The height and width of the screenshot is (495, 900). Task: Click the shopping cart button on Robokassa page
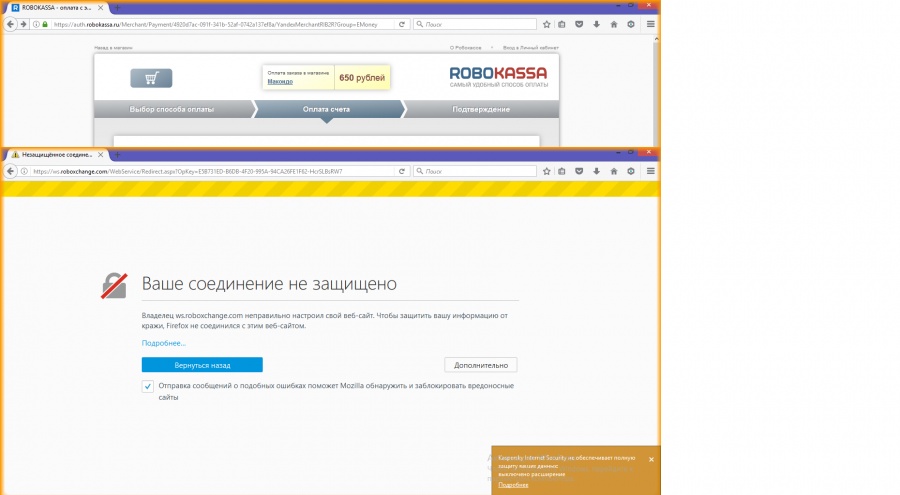point(151,78)
